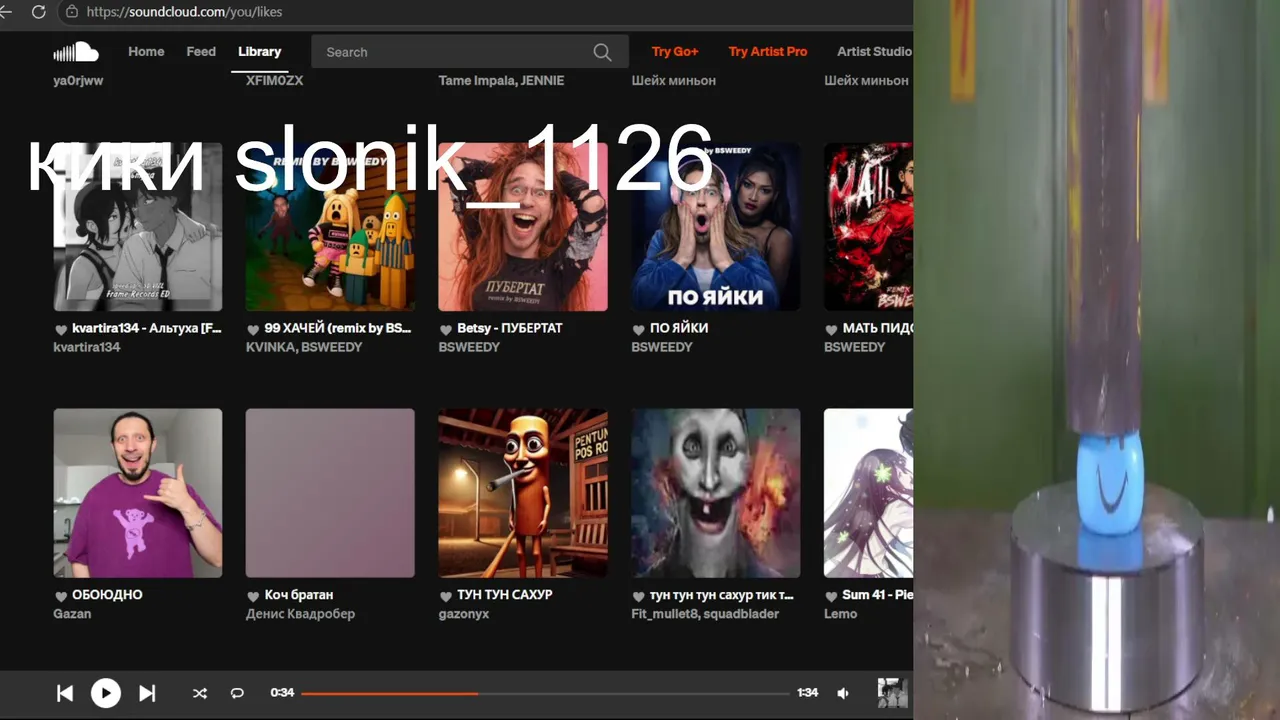Image resolution: width=1280 pixels, height=720 pixels.
Task: Open the ТУН ТУН САХУР track title
Action: point(505,595)
